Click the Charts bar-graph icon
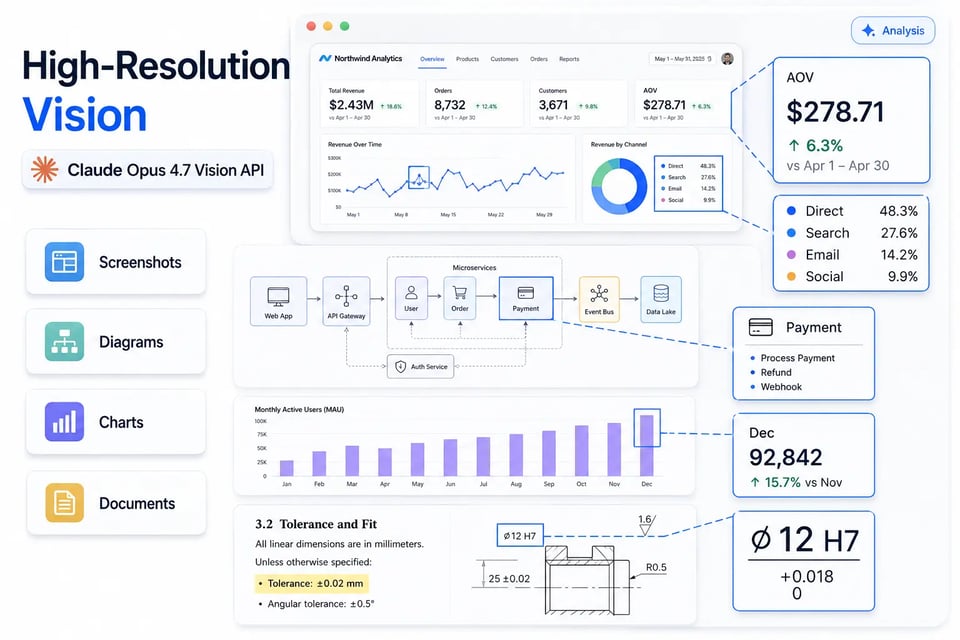The height and width of the screenshot is (640, 960). click(x=64, y=421)
